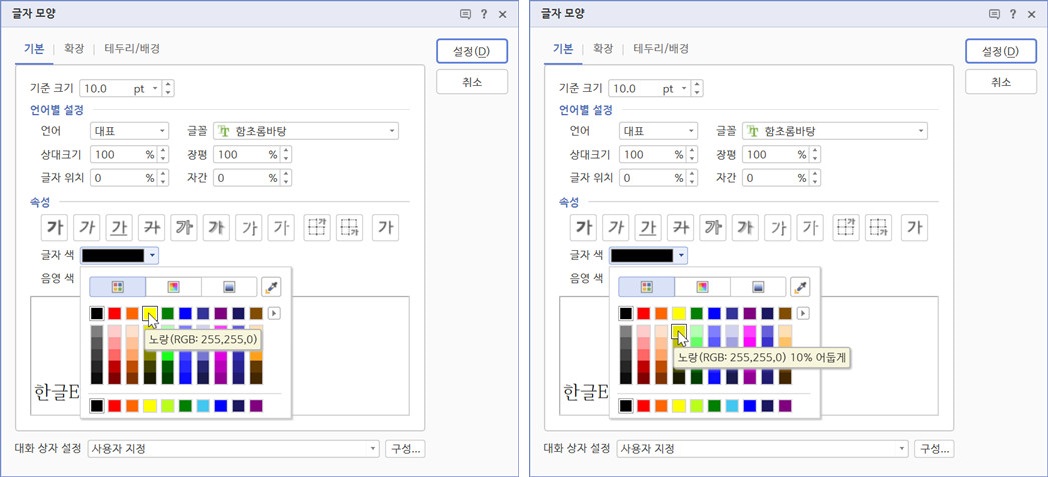1048x477 pixels.
Task: Click 설정(D) button in right dialog
Action: 1001,51
